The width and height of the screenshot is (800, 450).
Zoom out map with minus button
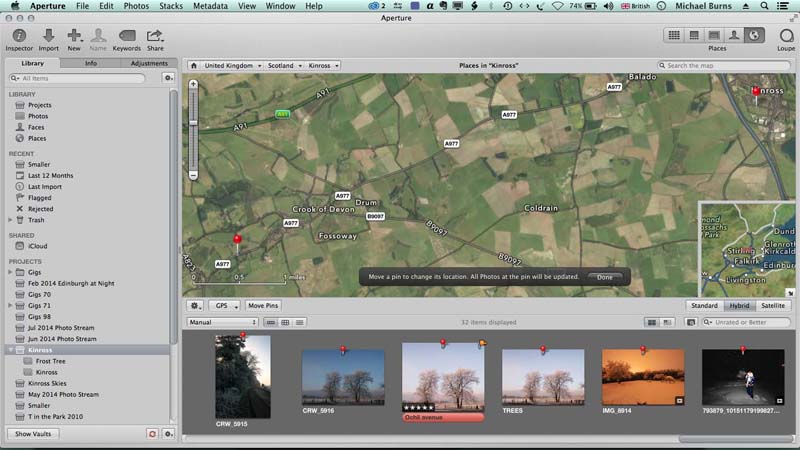[x=193, y=175]
